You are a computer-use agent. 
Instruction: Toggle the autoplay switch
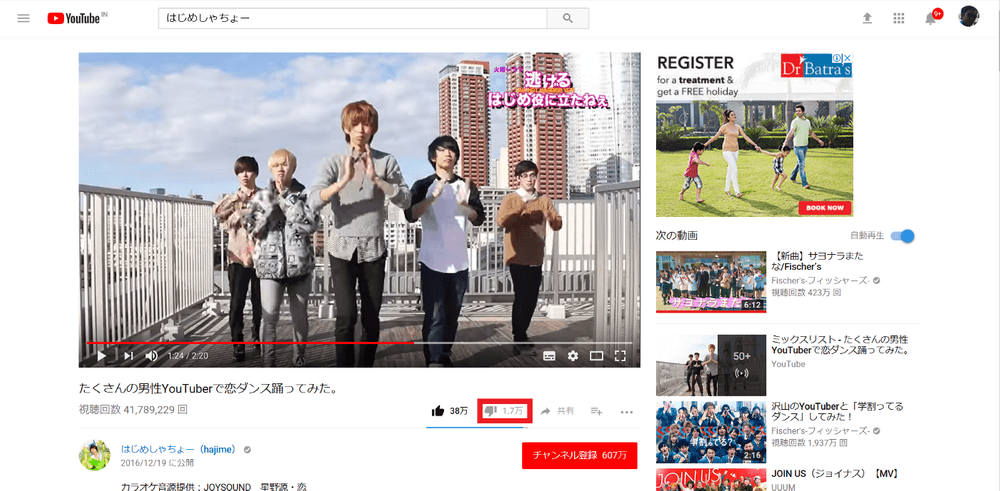click(903, 236)
